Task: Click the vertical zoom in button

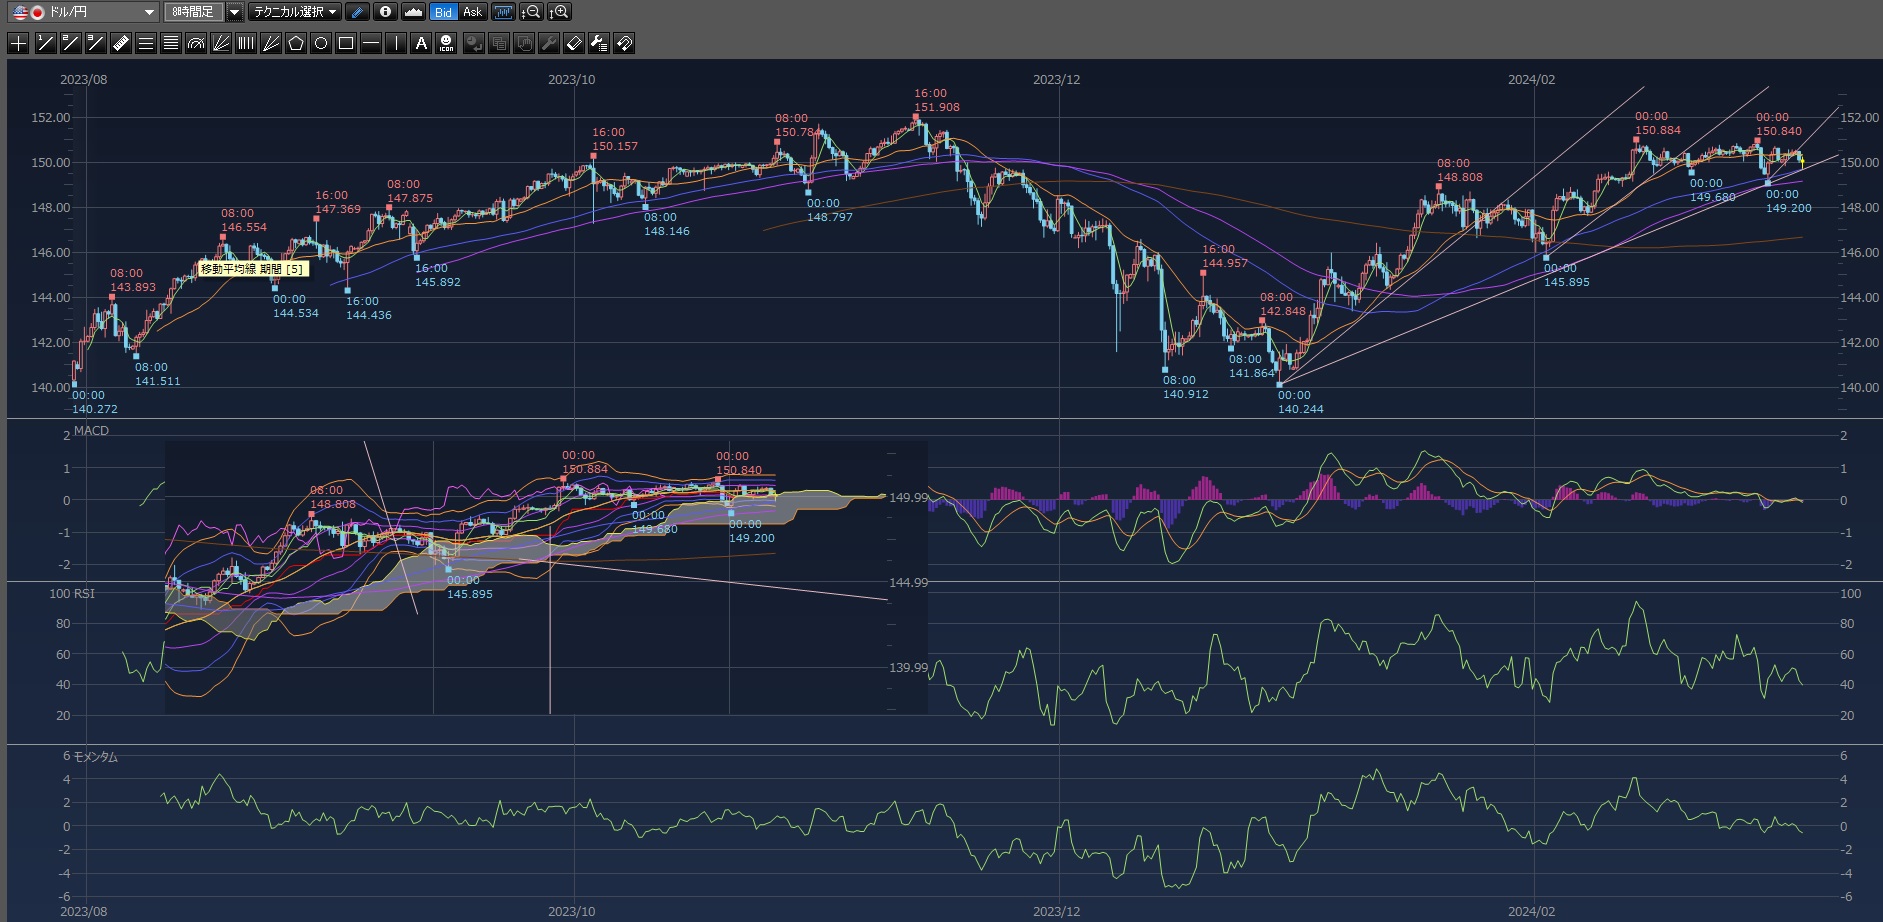Action: point(559,12)
